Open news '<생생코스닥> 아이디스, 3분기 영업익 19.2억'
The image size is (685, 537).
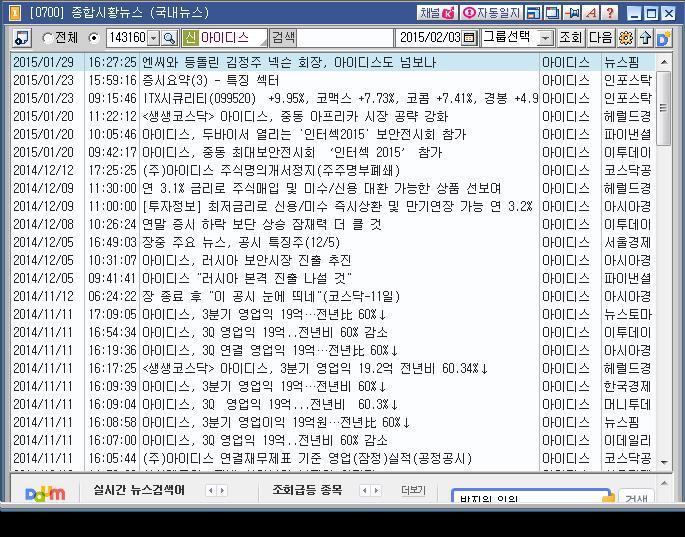[x=333, y=369]
